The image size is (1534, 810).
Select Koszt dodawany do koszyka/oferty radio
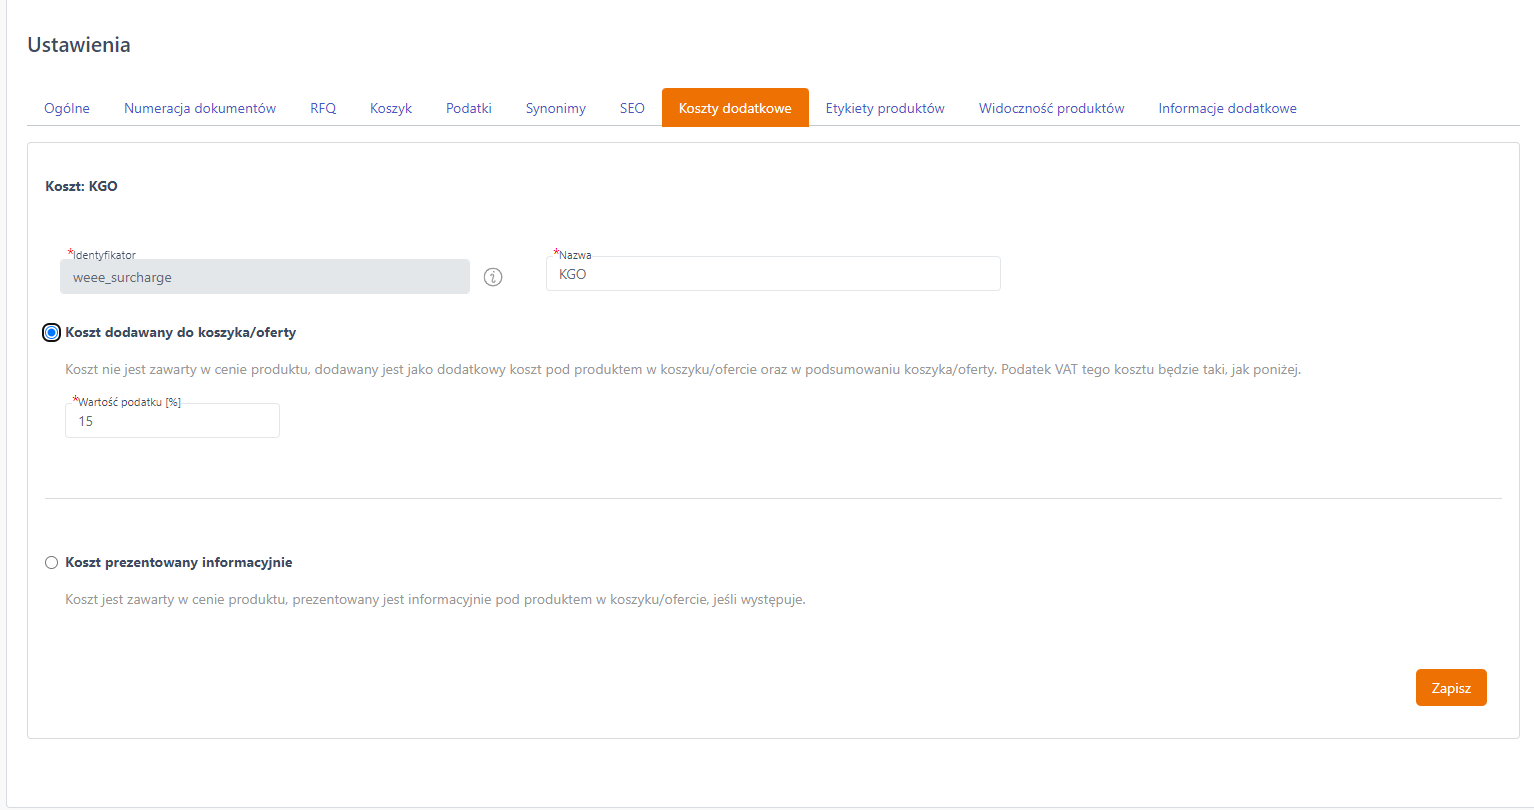pyautogui.click(x=52, y=333)
